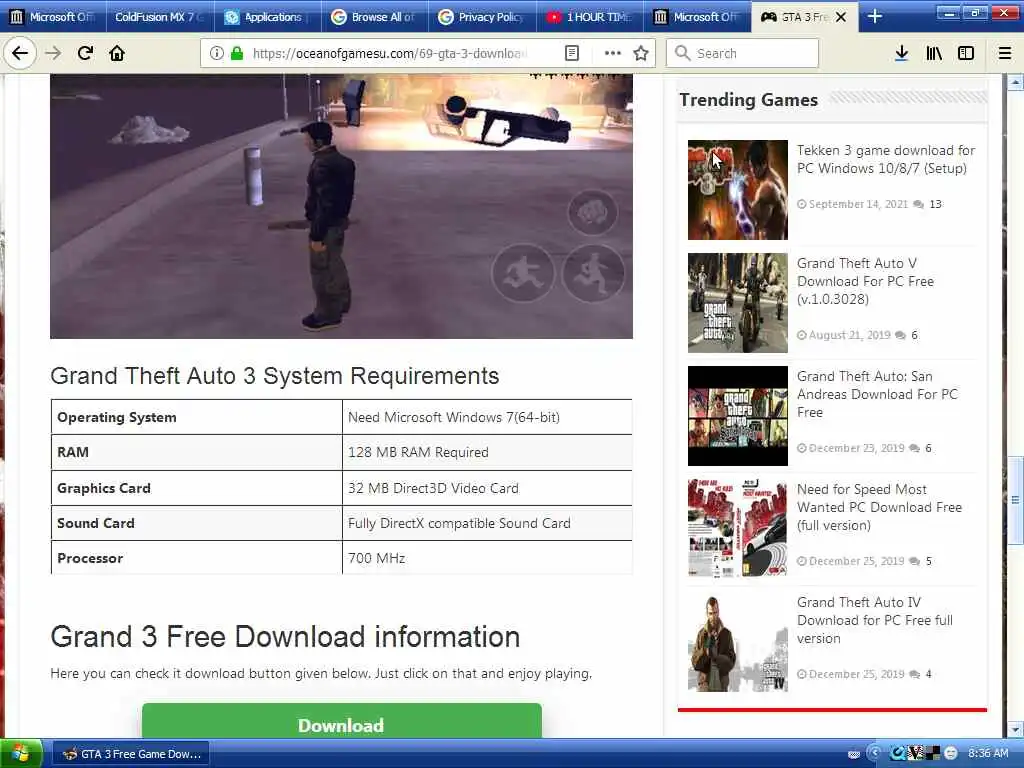Open Grand Theft Auto V Download link
This screenshot has width=1024, height=768.
(865, 281)
